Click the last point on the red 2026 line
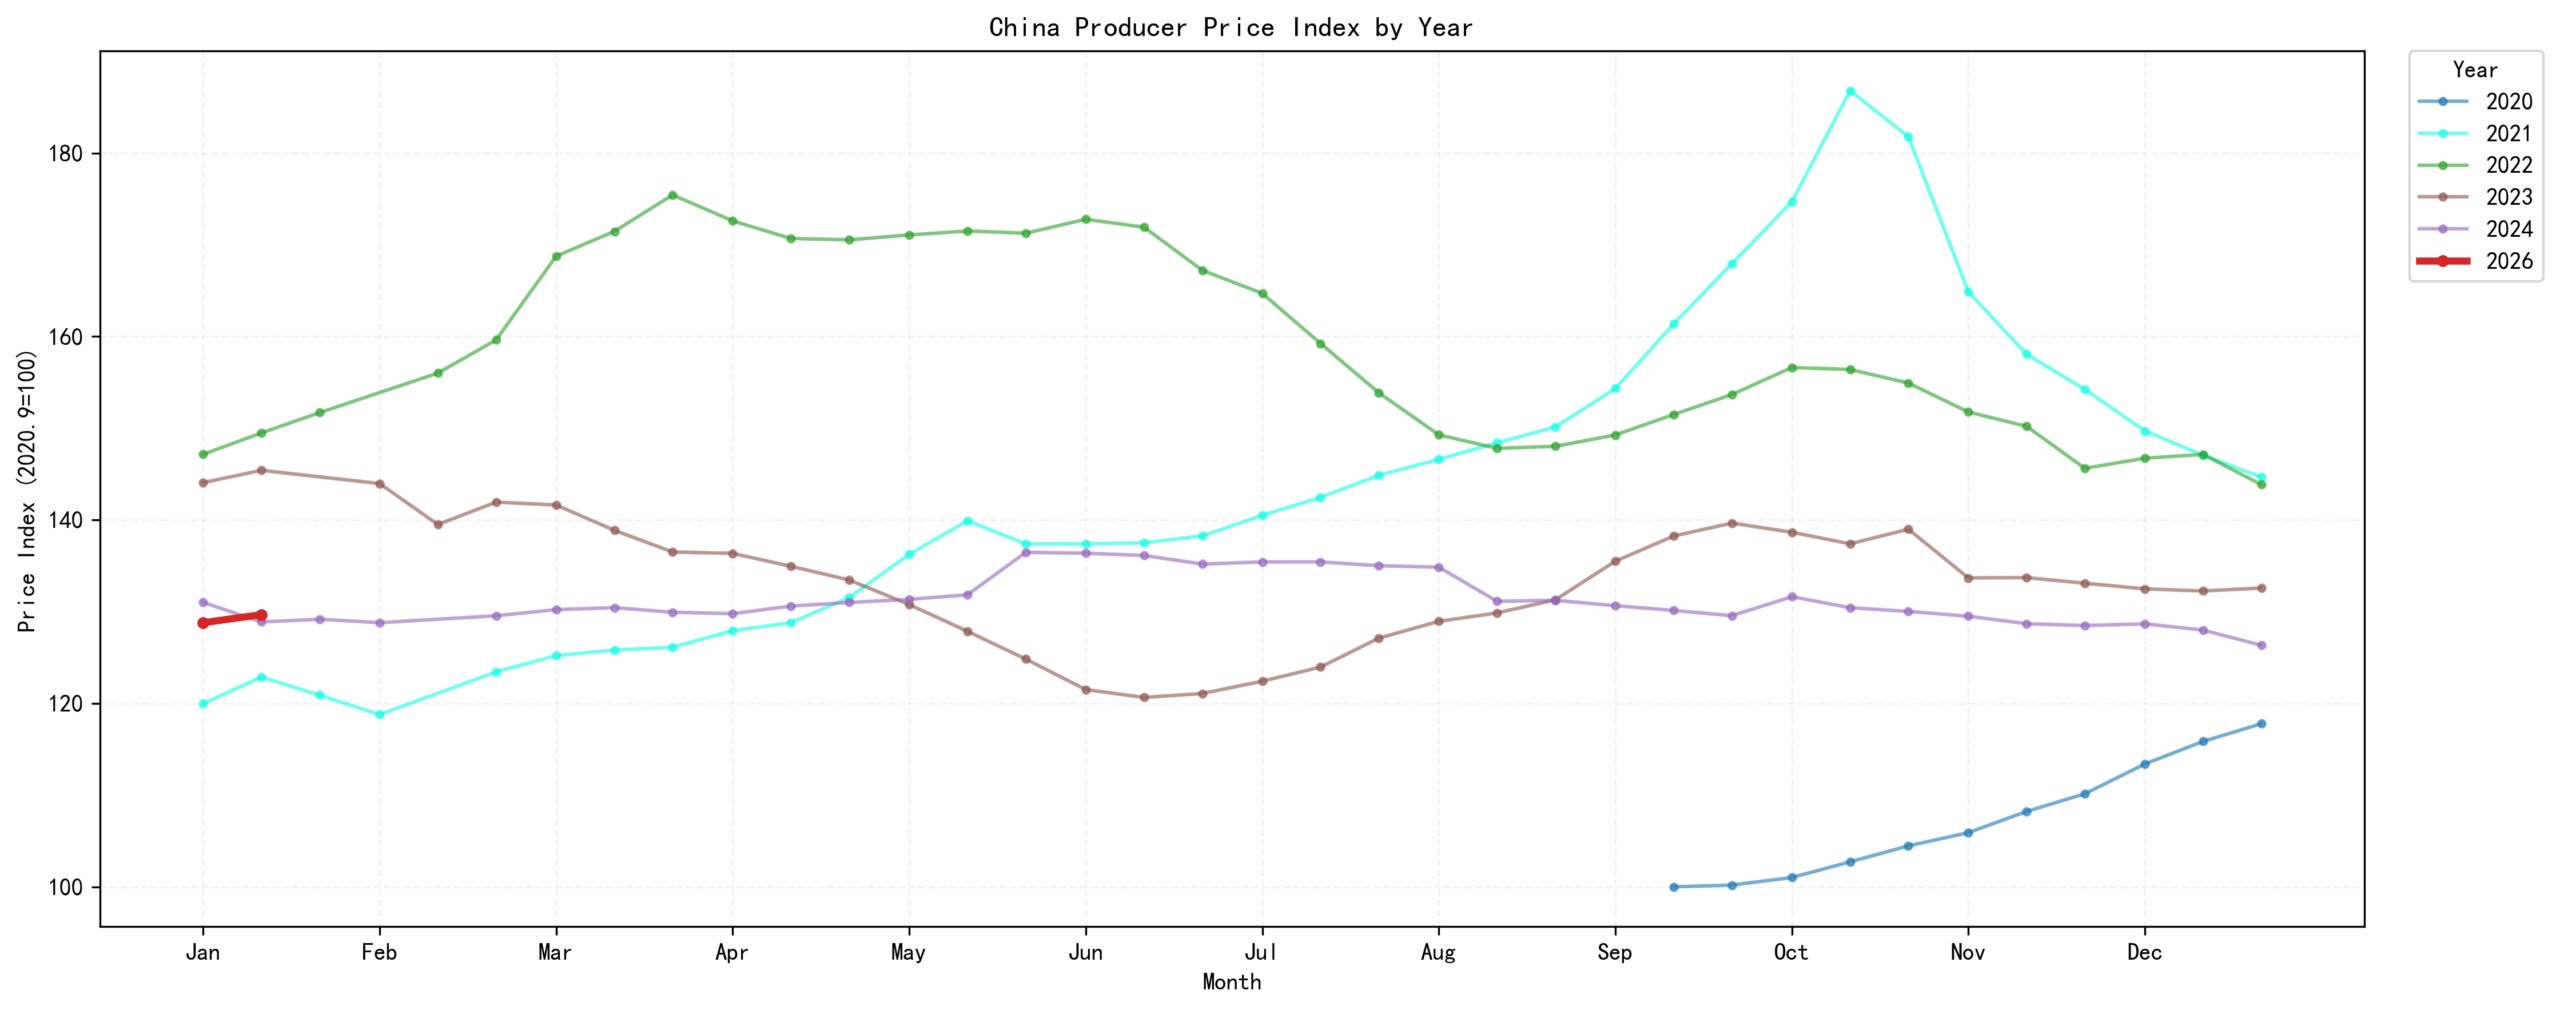The width and height of the screenshot is (2560, 1010). [261, 614]
